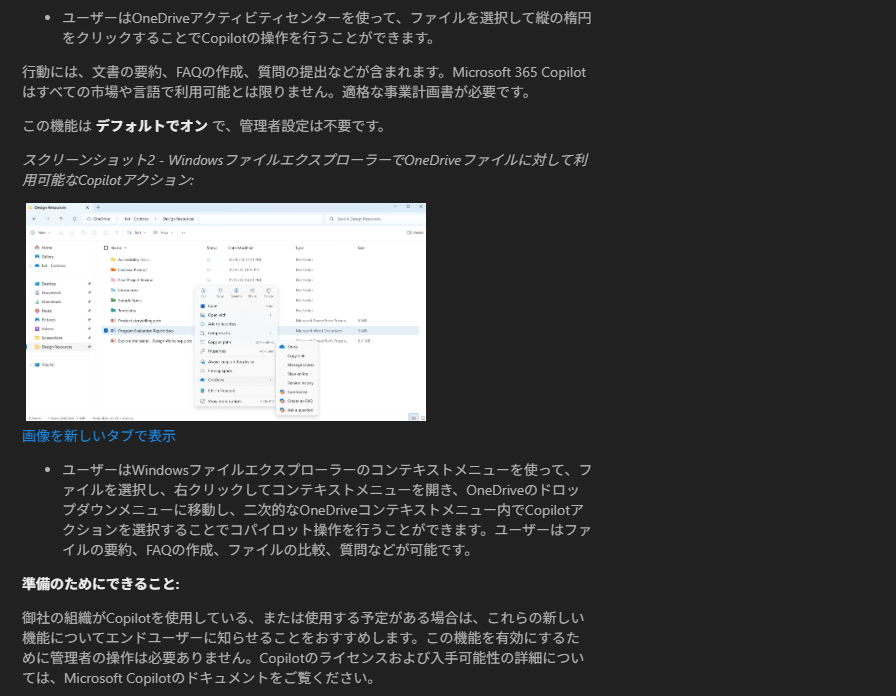Click the Delete trash icon in context menu
The height and width of the screenshot is (696, 896).
269,291
